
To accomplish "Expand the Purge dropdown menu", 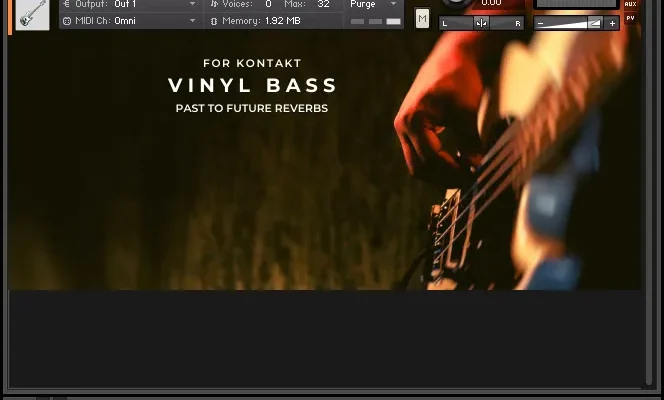I will pyautogui.click(x=373, y=5).
